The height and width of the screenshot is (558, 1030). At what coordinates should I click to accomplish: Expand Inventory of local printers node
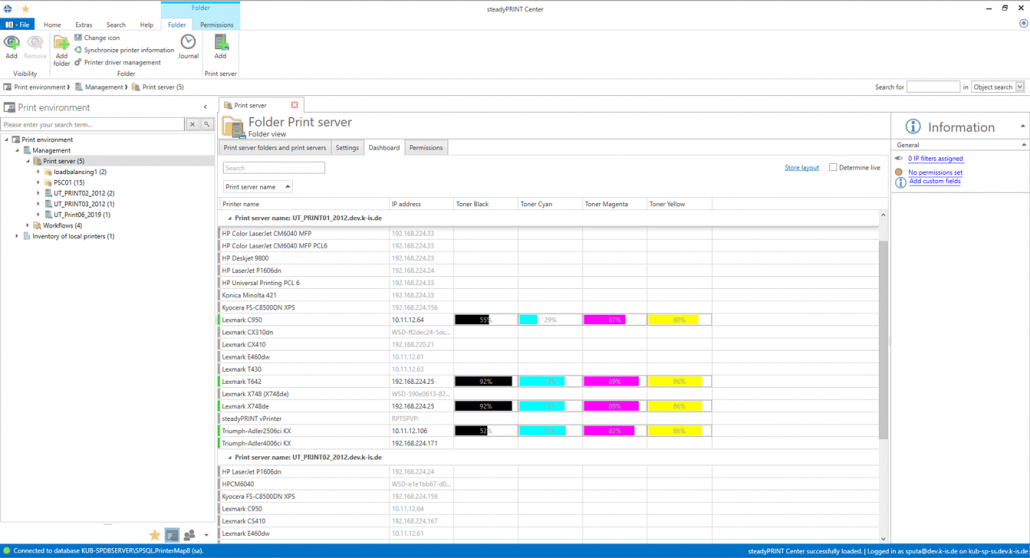click(17, 236)
